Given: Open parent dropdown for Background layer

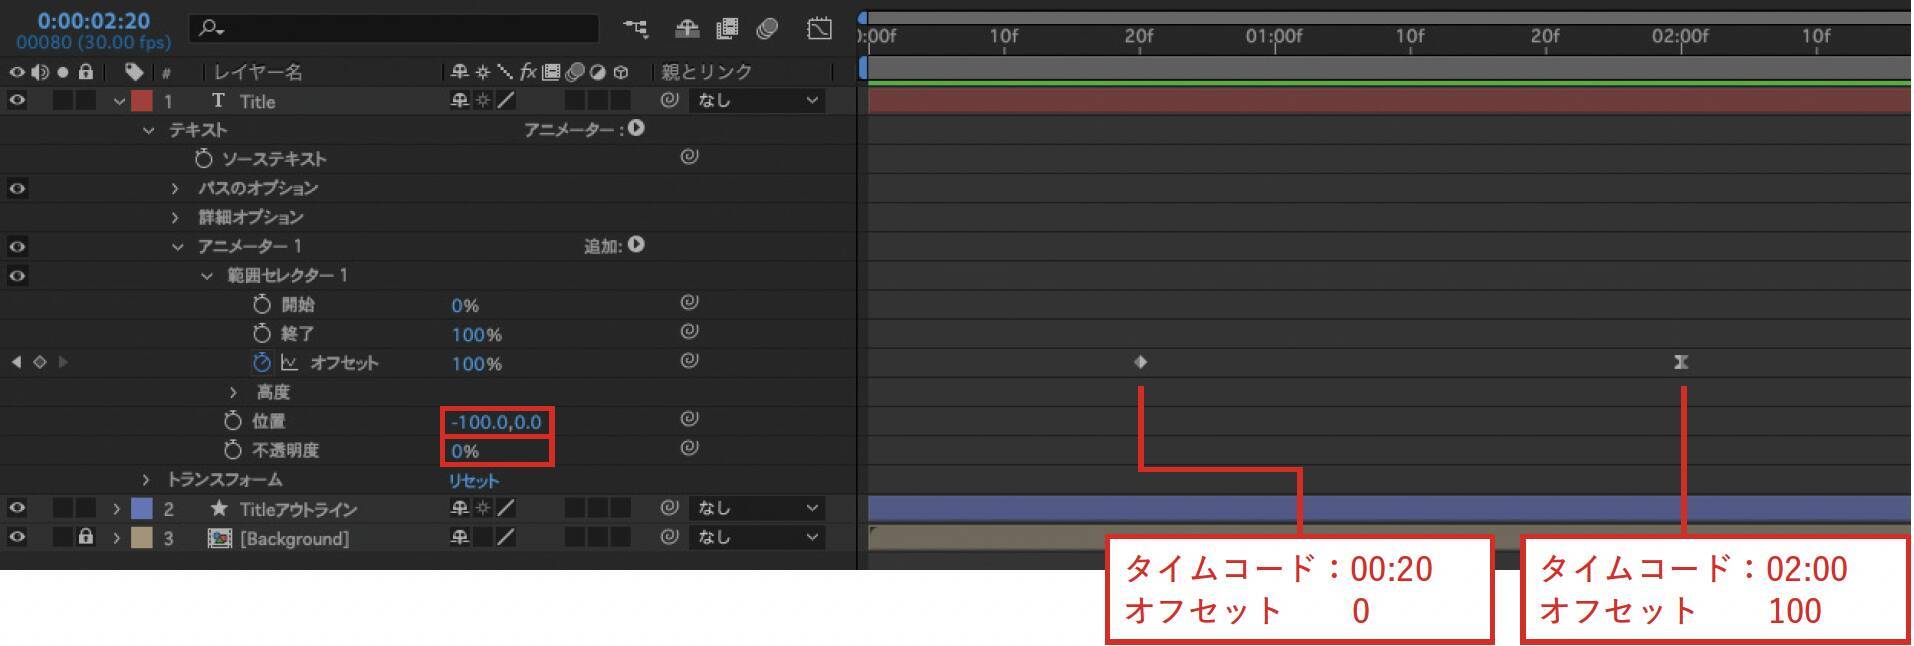Looking at the screenshot, I should pos(757,537).
